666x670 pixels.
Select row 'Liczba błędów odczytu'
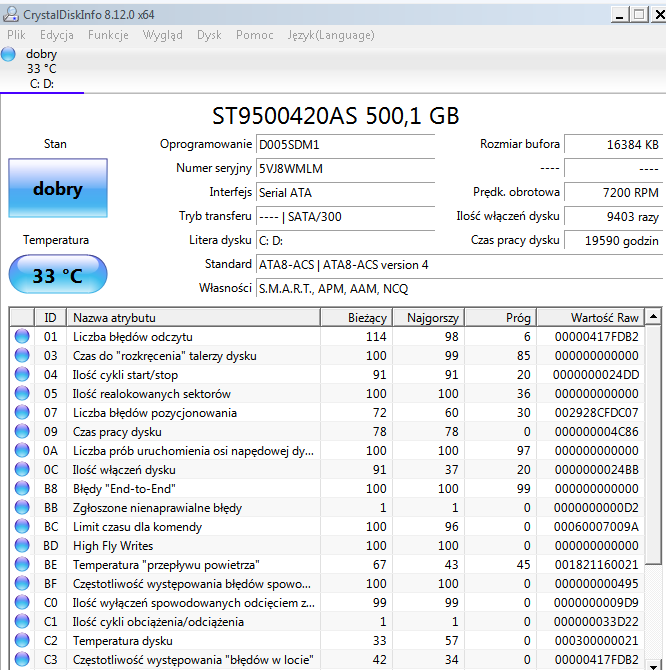(x=327, y=336)
